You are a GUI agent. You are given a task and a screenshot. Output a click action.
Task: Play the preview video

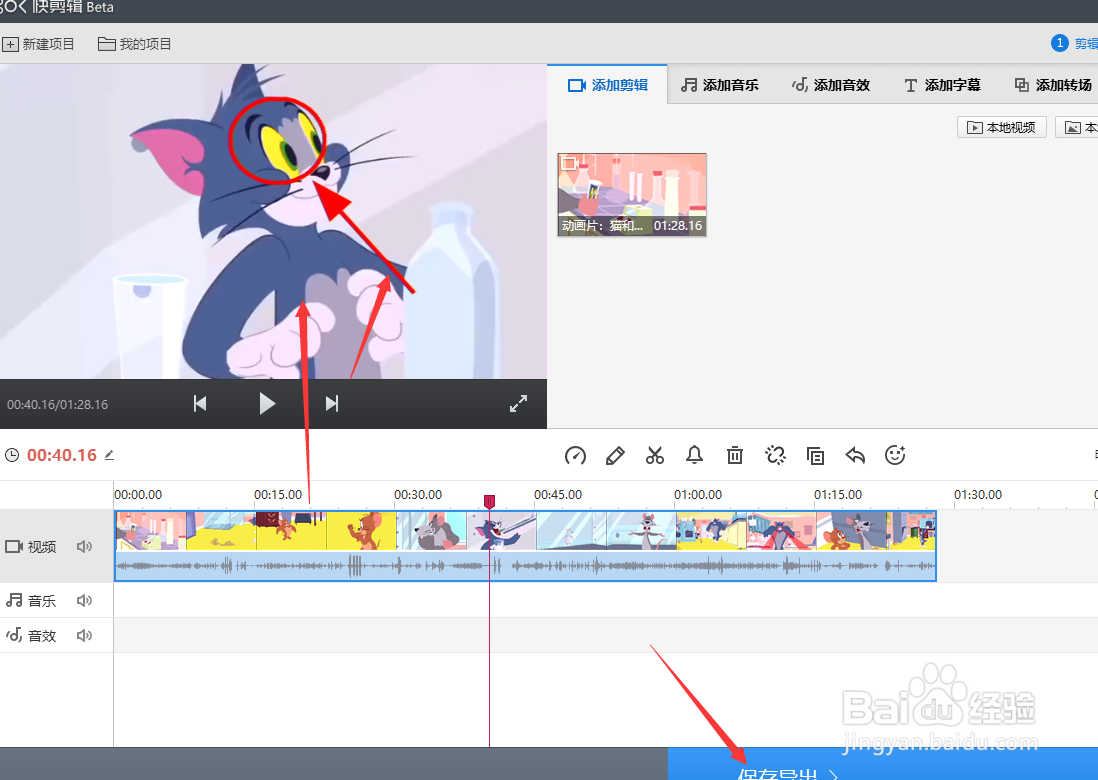(x=267, y=403)
